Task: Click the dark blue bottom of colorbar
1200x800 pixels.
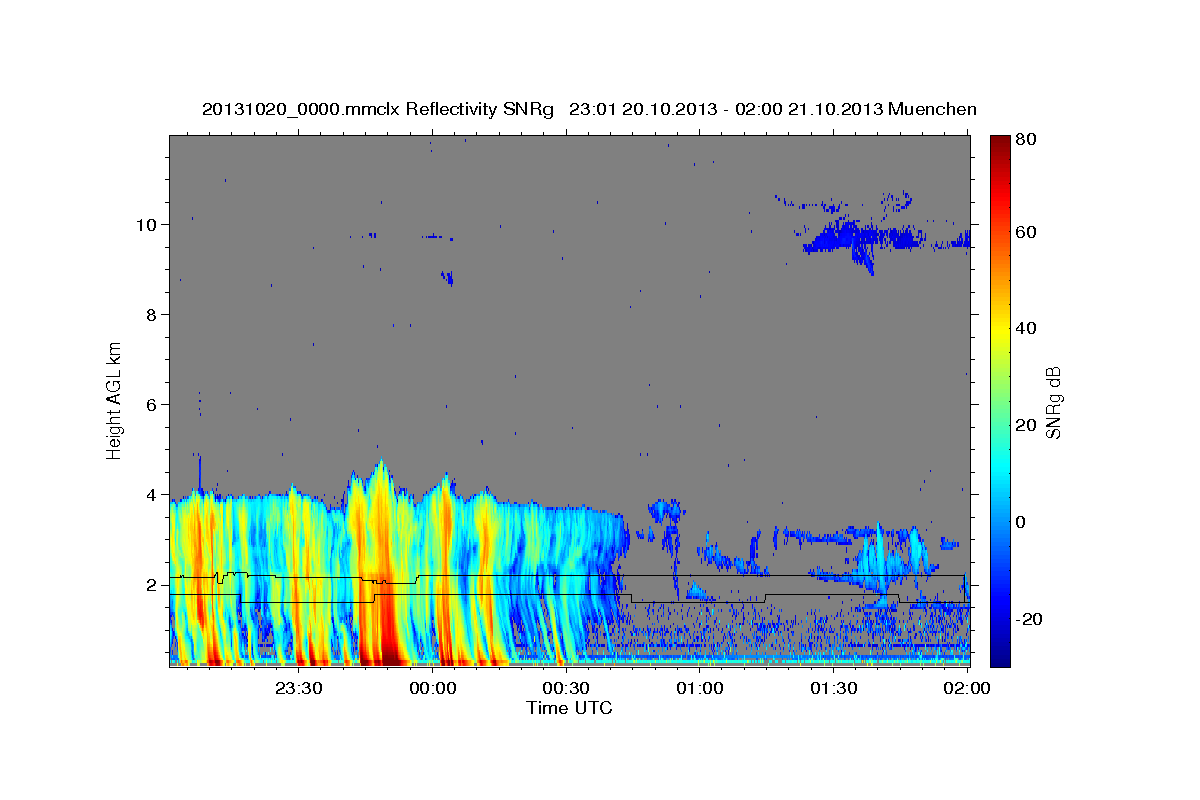Action: [1000, 657]
